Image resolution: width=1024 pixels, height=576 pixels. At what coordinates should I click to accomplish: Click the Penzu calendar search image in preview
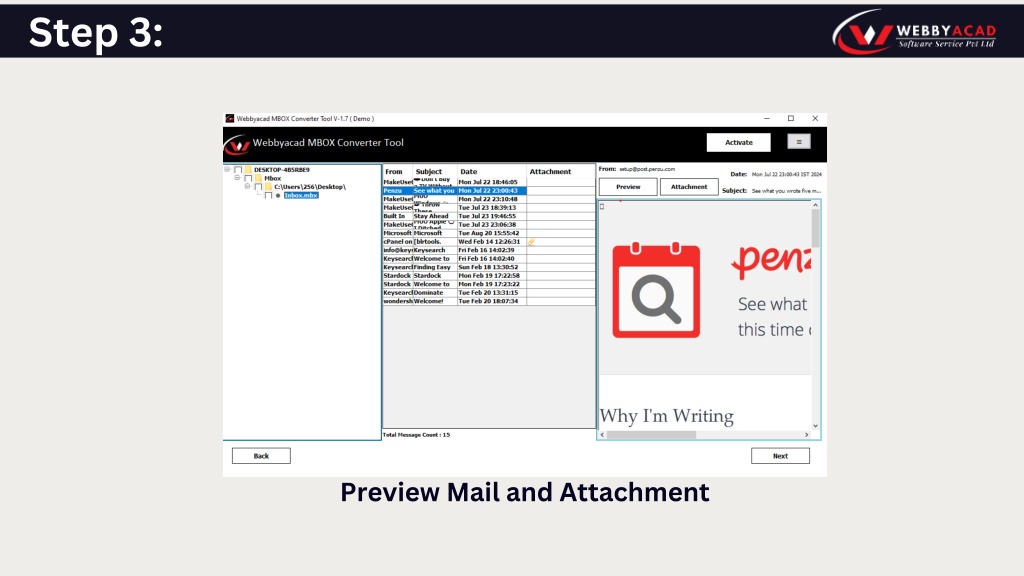click(656, 291)
